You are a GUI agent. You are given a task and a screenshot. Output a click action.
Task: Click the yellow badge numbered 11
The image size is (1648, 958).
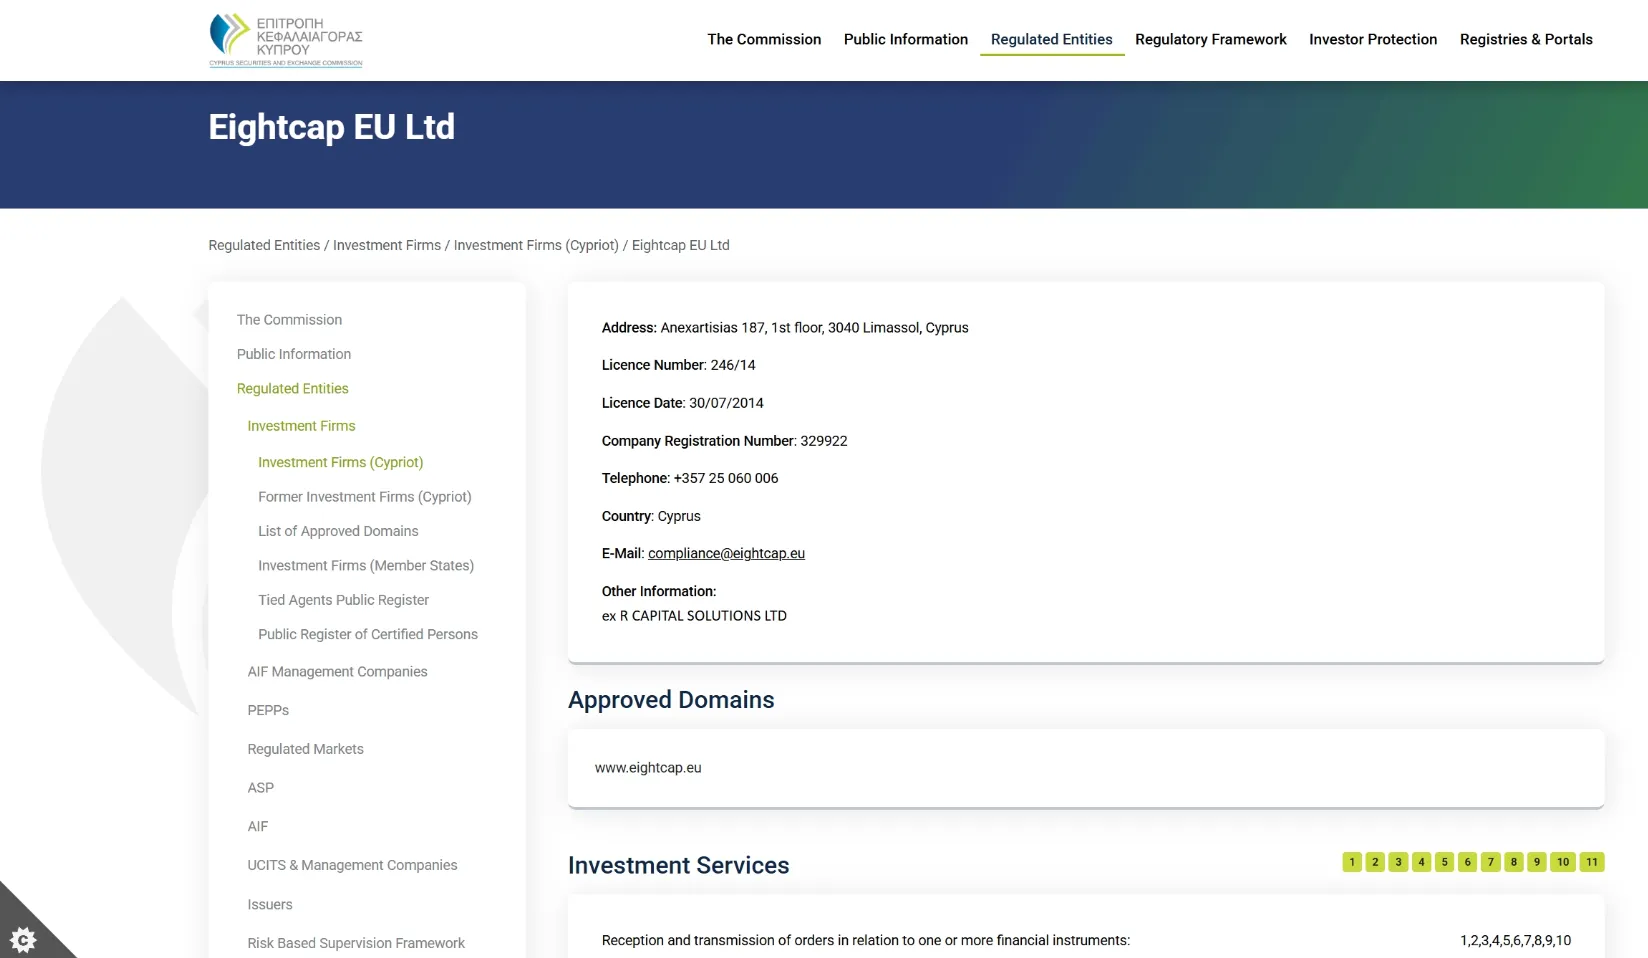pyautogui.click(x=1592, y=862)
